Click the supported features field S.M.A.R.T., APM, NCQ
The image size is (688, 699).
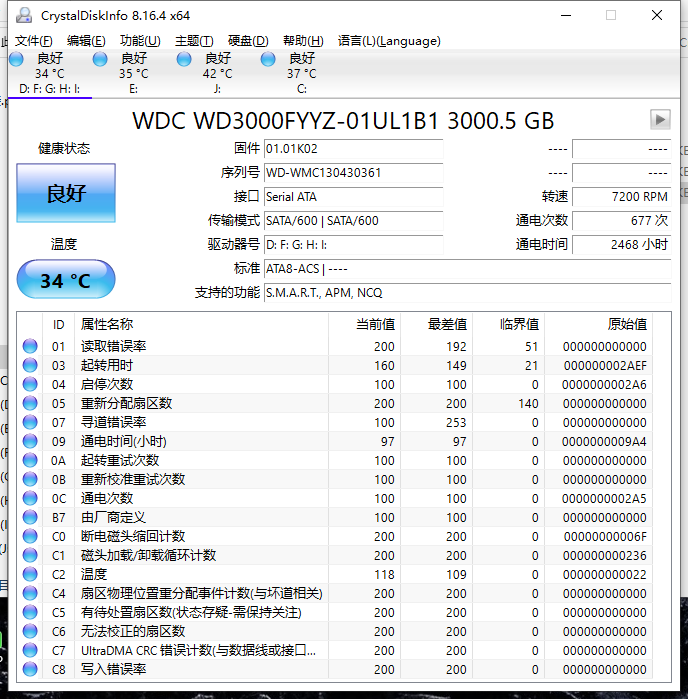point(467,293)
